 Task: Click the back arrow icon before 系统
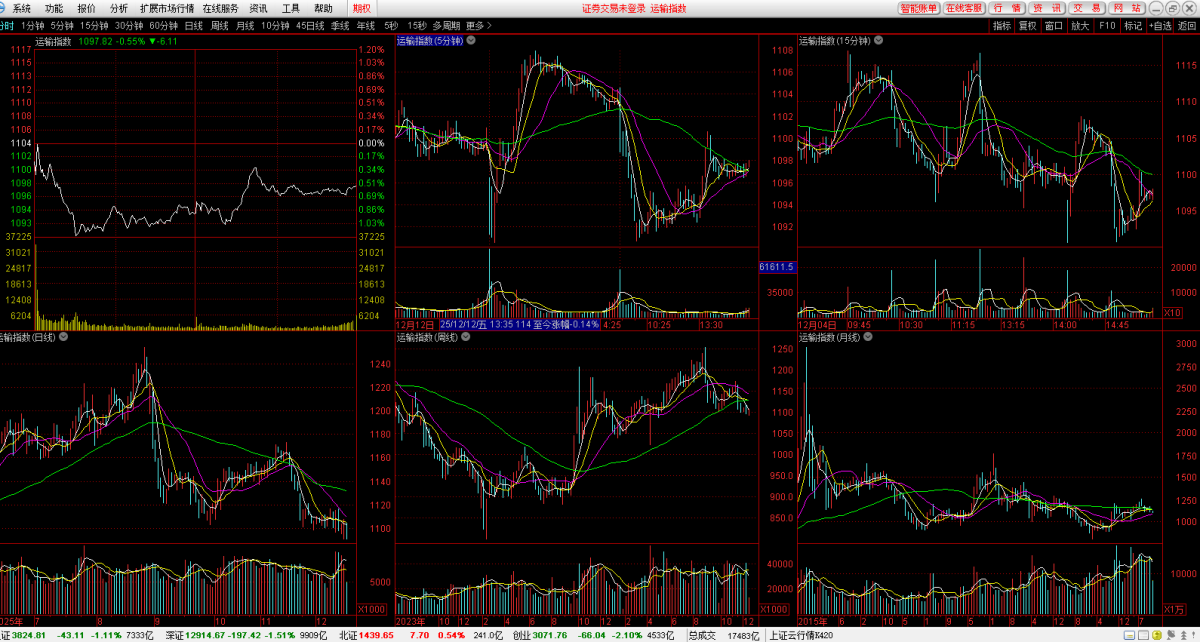click(x=5, y=8)
